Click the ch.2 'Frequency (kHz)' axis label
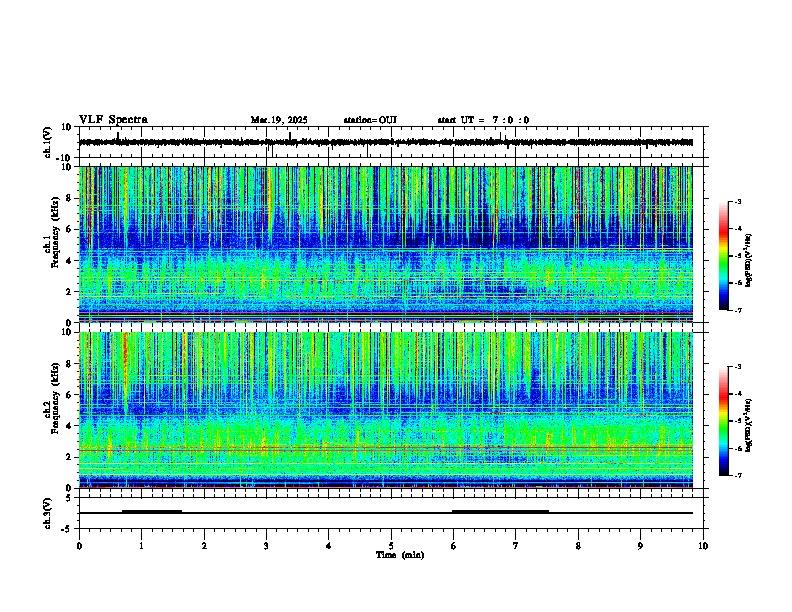The height and width of the screenshot is (612, 792). (x=55, y=398)
